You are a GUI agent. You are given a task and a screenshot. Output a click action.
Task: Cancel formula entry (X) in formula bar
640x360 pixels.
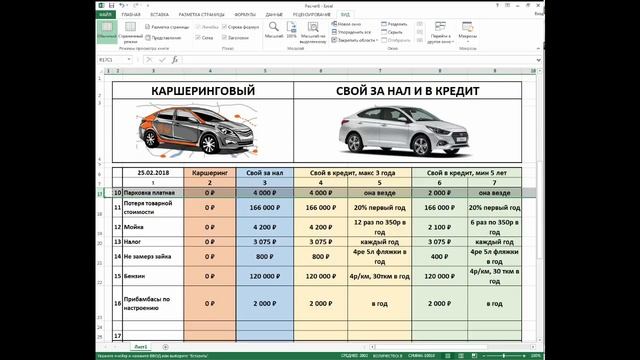149,60
